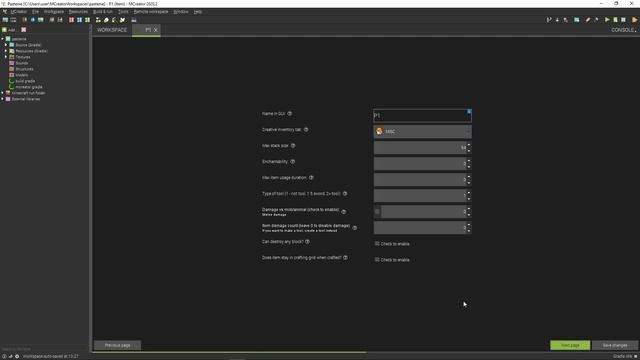Screen dimensions: 640x360
Task: Increase Max stack size value
Action: pos(469,144)
